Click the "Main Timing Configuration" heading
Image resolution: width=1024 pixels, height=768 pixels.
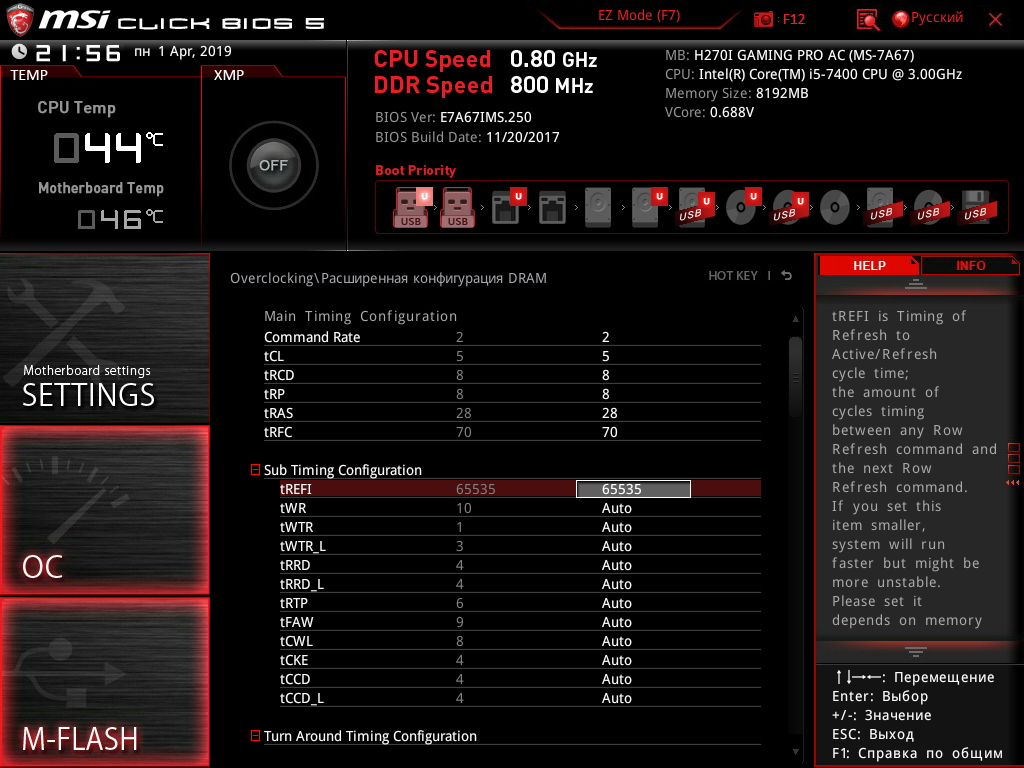tap(360, 316)
